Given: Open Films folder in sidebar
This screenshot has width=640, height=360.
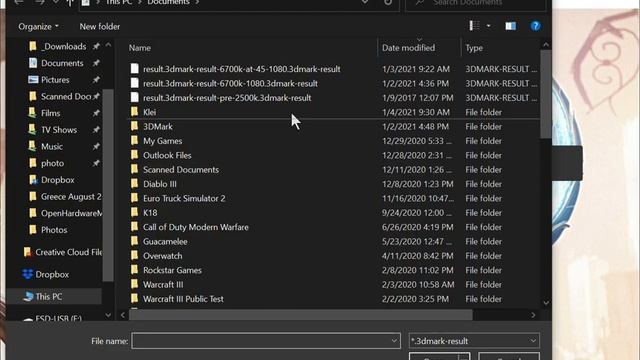Looking at the screenshot, I should (50, 113).
